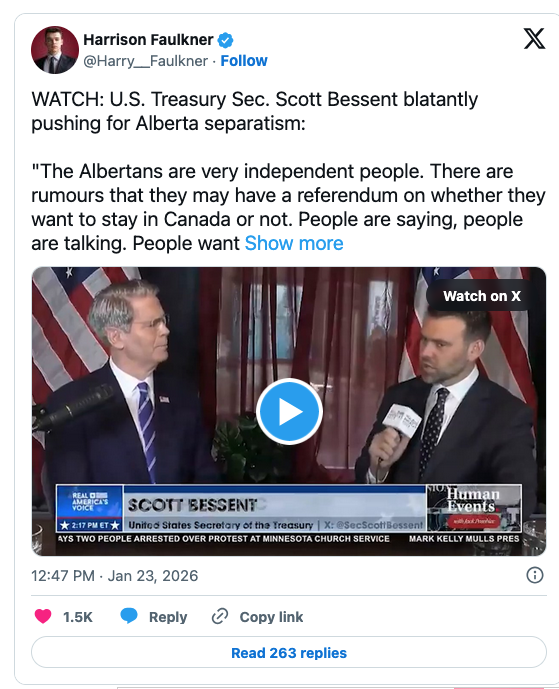Play the embedded video
The height and width of the screenshot is (689, 559).
(289, 412)
